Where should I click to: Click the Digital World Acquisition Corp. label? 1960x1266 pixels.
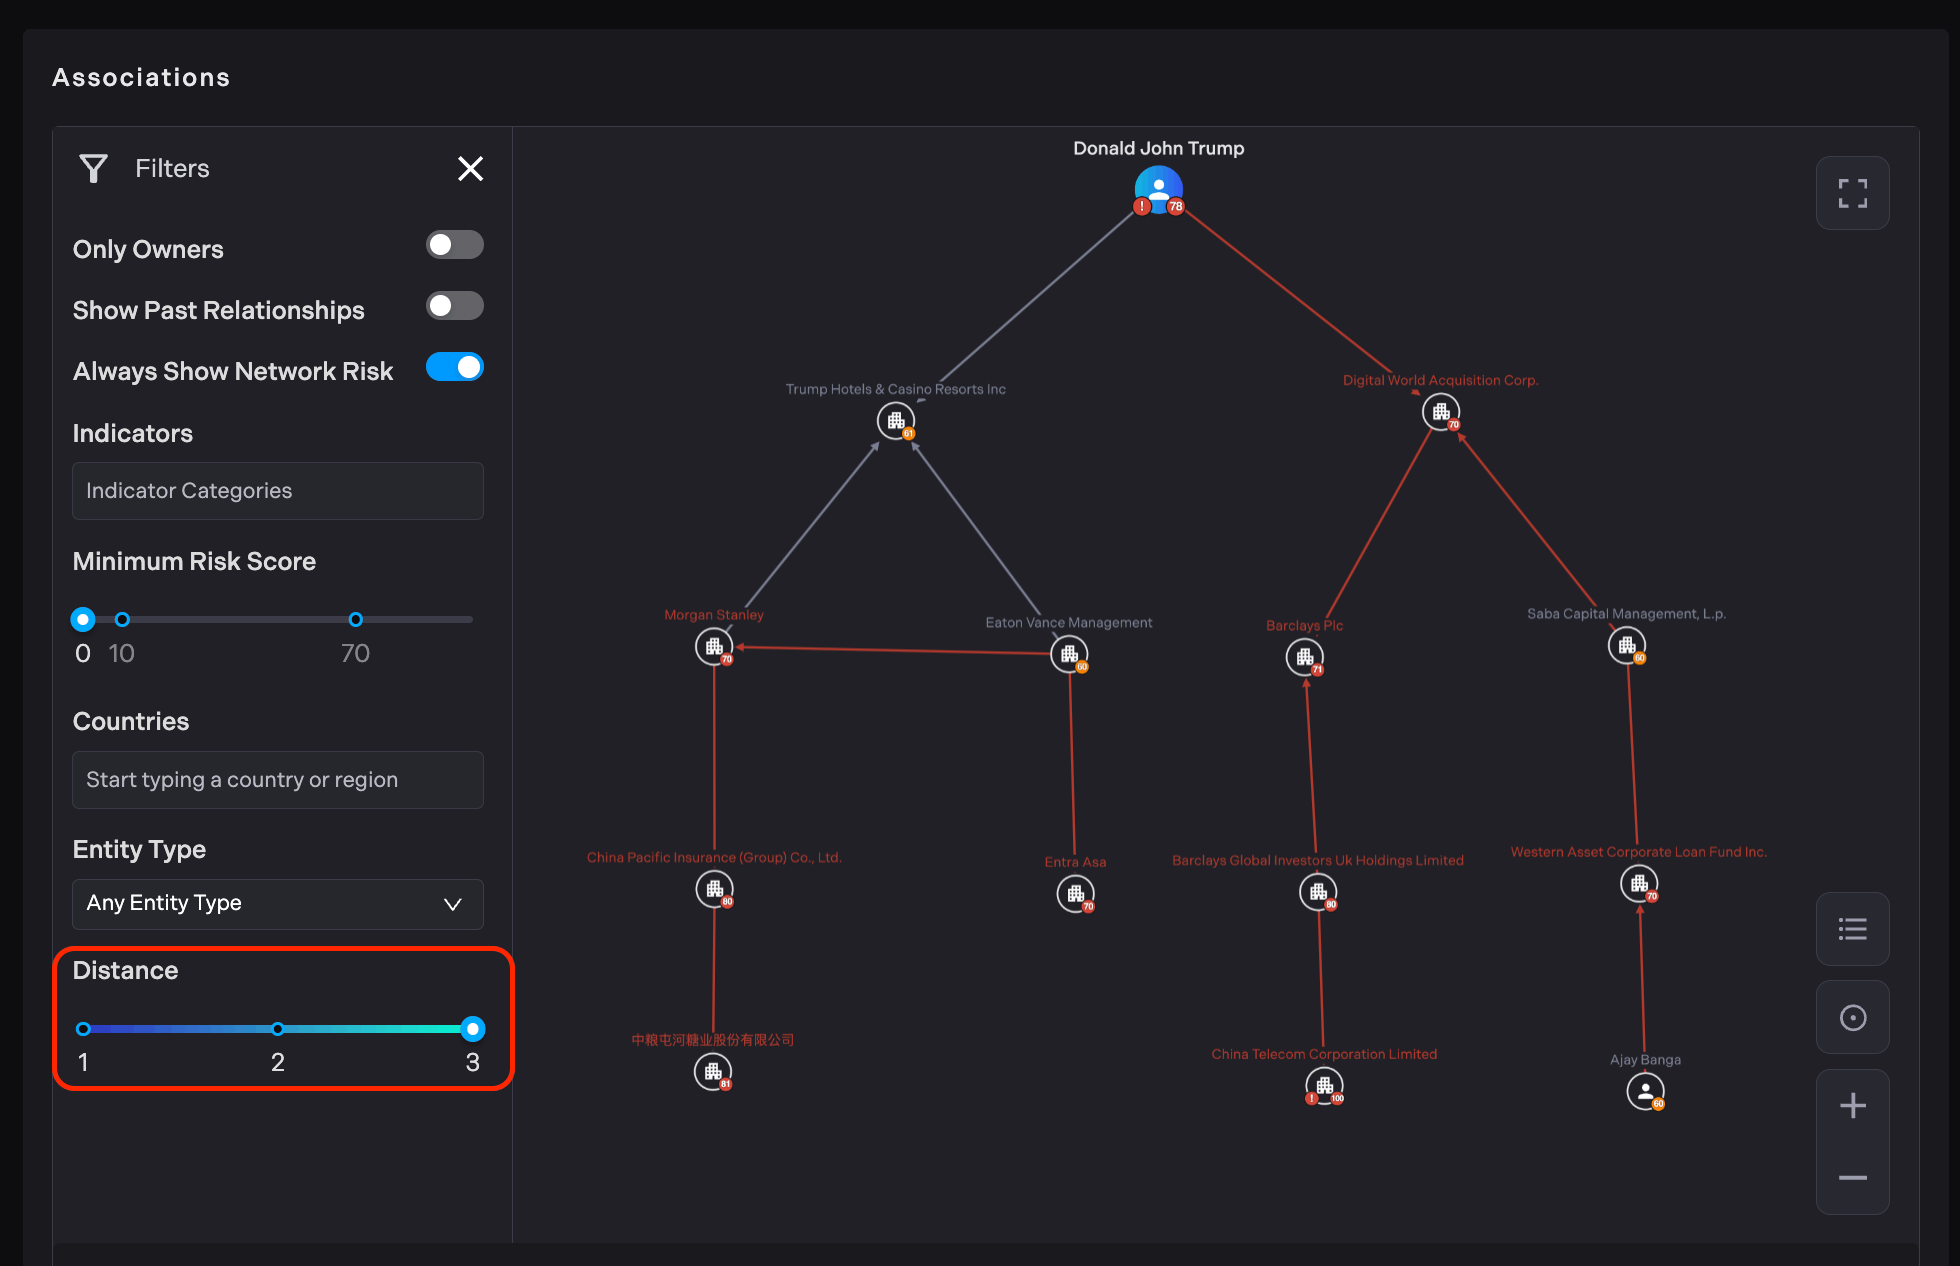coord(1440,380)
